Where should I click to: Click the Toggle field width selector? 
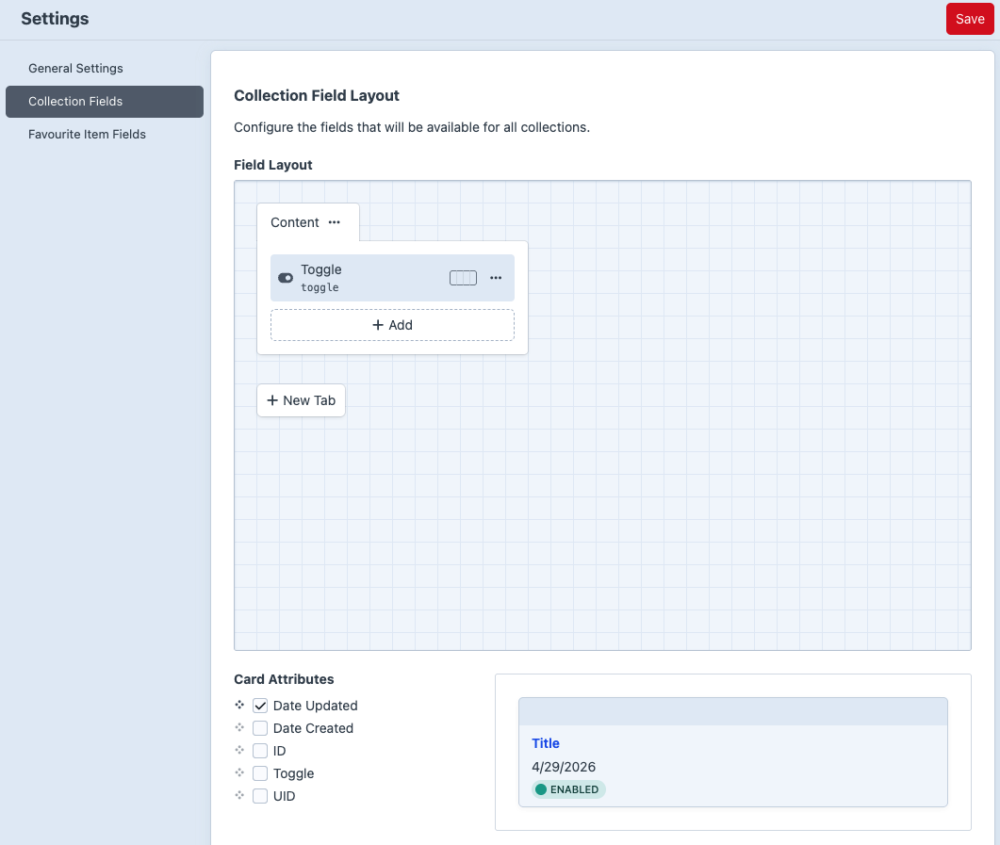[463, 277]
